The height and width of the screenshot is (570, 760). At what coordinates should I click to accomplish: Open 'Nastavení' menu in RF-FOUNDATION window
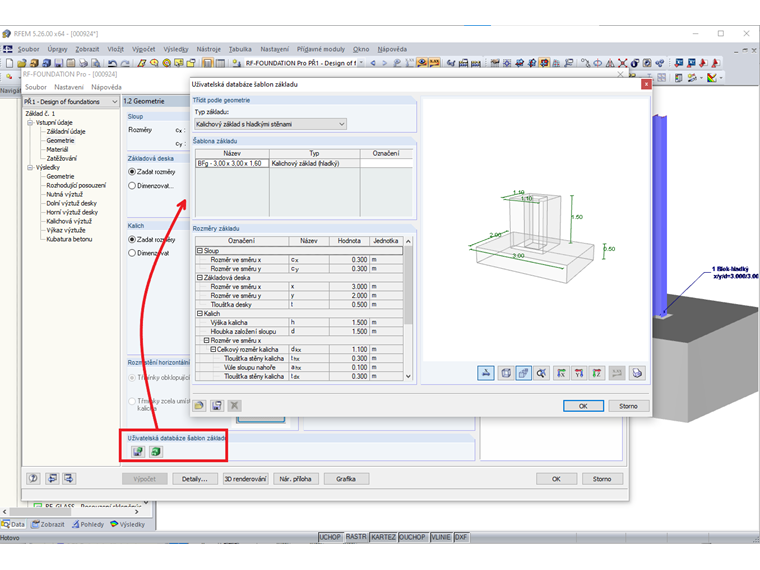[x=69, y=87]
